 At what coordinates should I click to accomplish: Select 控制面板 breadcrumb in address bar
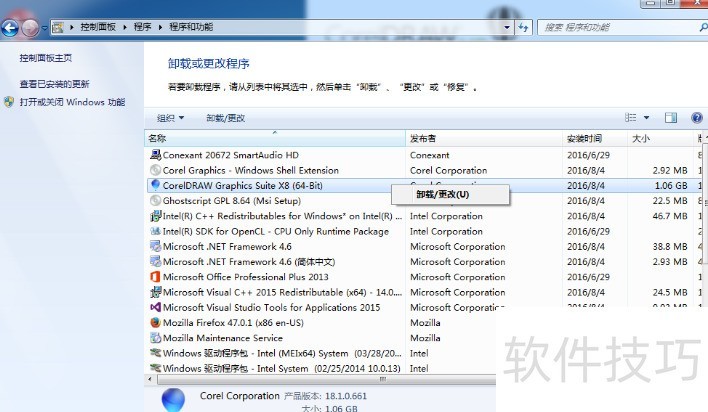98,27
